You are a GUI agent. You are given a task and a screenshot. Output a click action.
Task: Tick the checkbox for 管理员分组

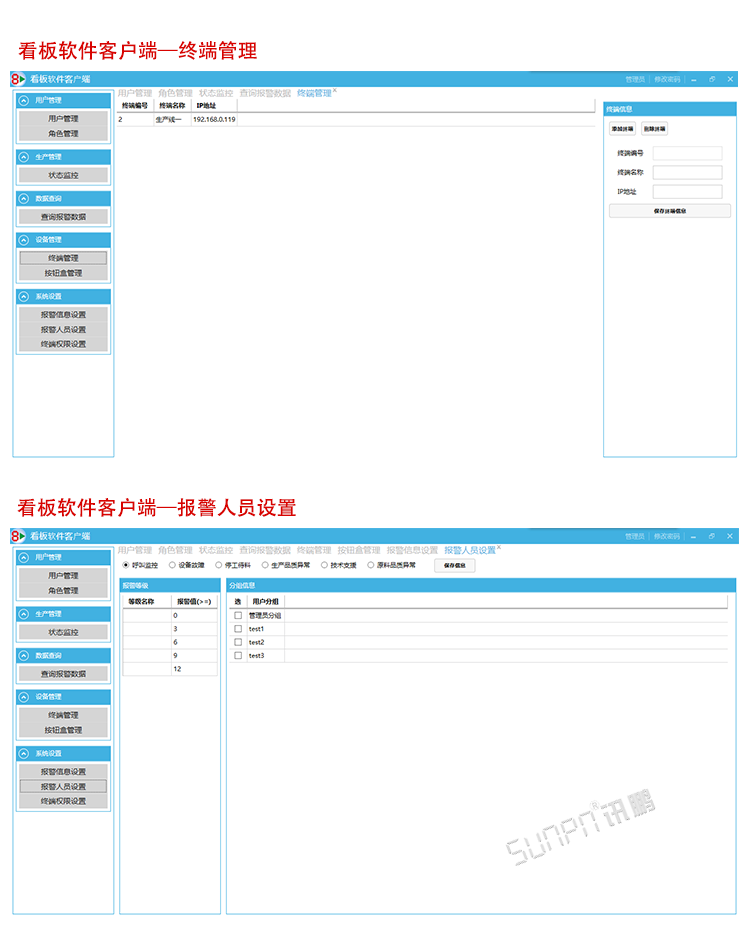coord(238,616)
